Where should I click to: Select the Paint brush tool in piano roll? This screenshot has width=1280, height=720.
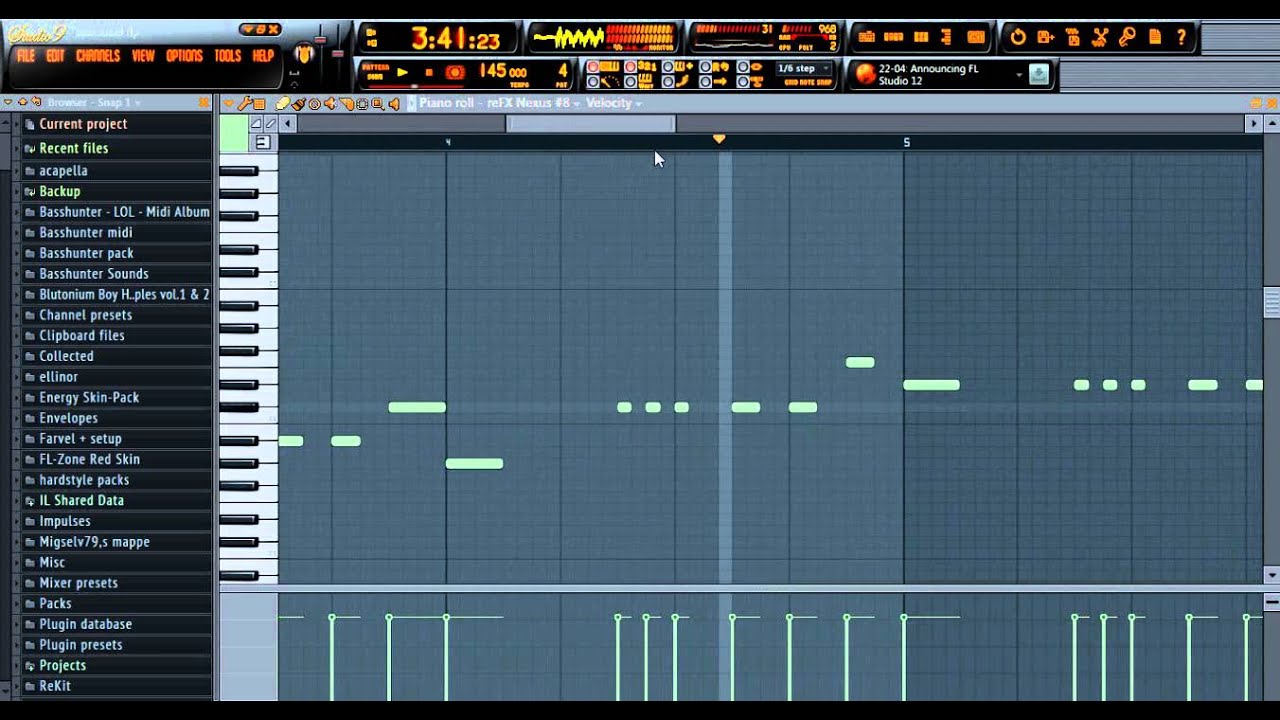pos(298,103)
